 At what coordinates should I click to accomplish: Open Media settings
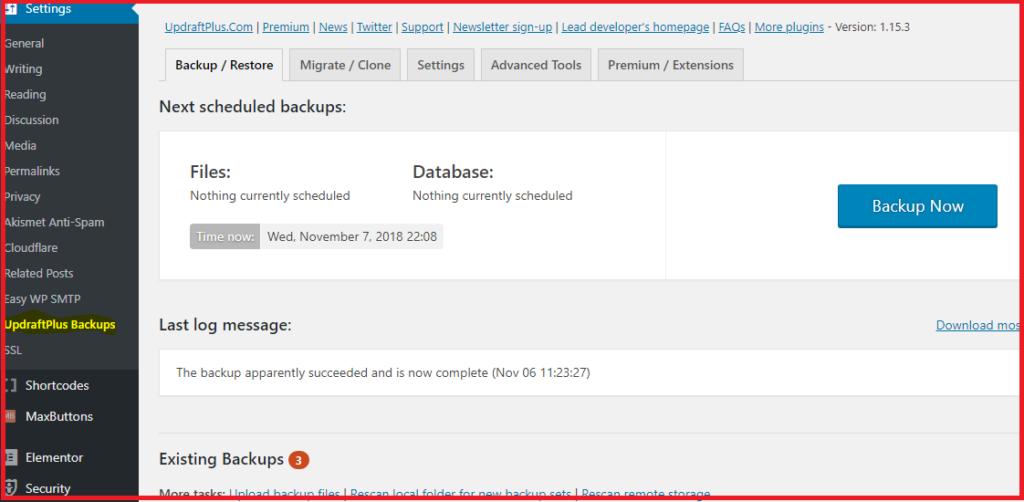pyautogui.click(x=20, y=146)
